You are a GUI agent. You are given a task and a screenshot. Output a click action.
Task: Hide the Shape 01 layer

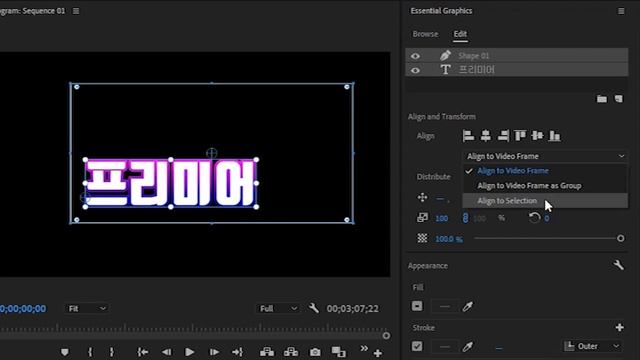pyautogui.click(x=415, y=56)
